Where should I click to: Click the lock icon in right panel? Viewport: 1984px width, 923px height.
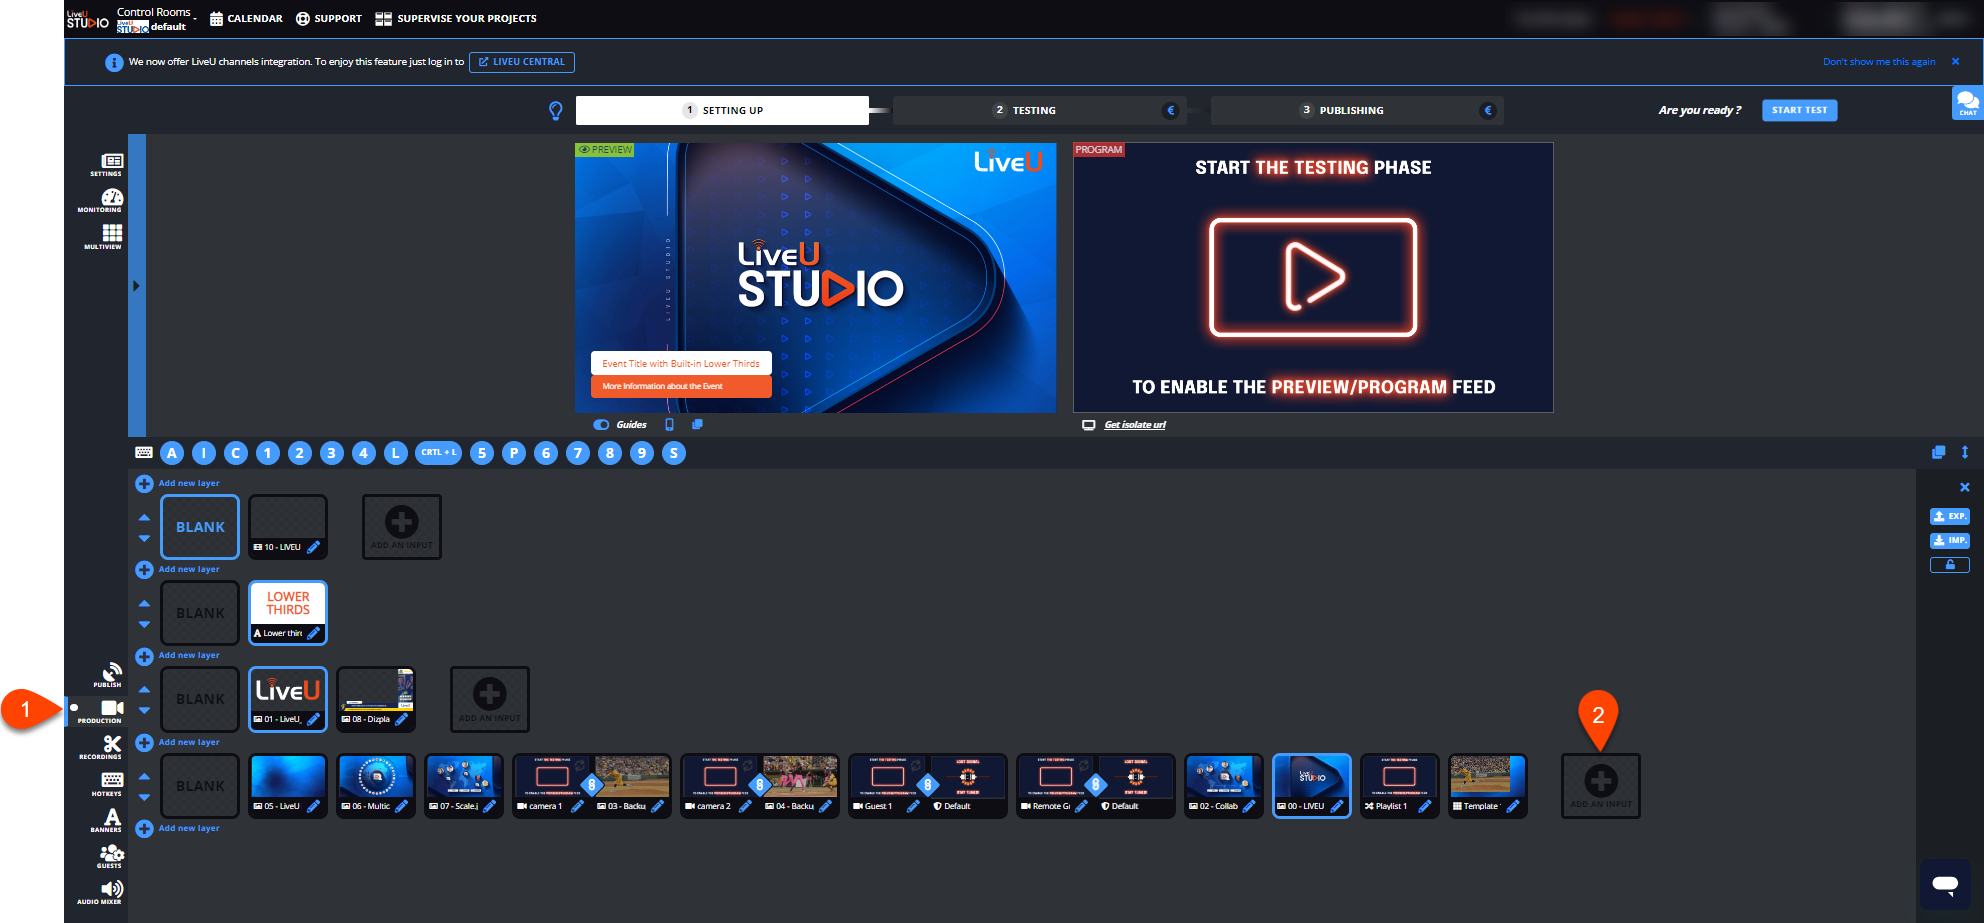click(x=1949, y=565)
